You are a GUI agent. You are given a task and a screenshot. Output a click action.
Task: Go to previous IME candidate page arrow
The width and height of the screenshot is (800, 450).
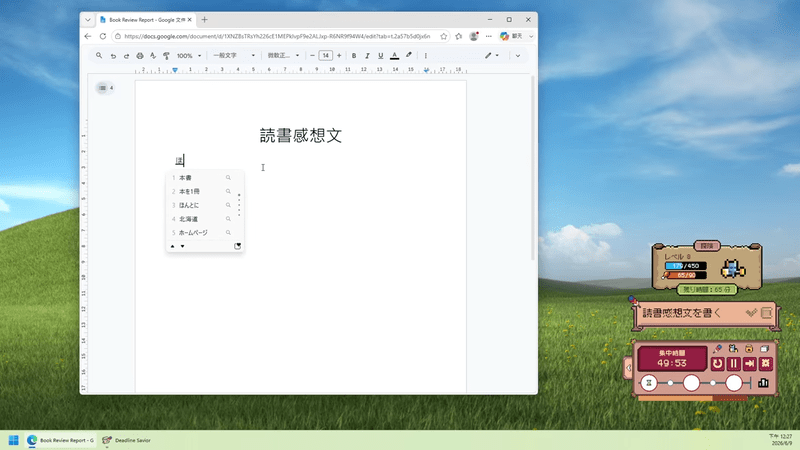(x=172, y=246)
